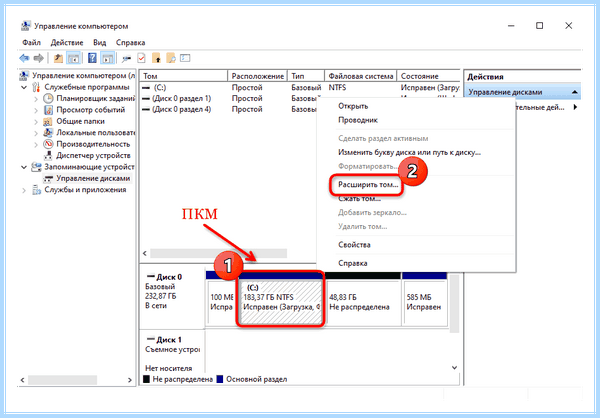600x418 pixels.
Task: Choose Открыть in context menu
Action: coord(416,106)
